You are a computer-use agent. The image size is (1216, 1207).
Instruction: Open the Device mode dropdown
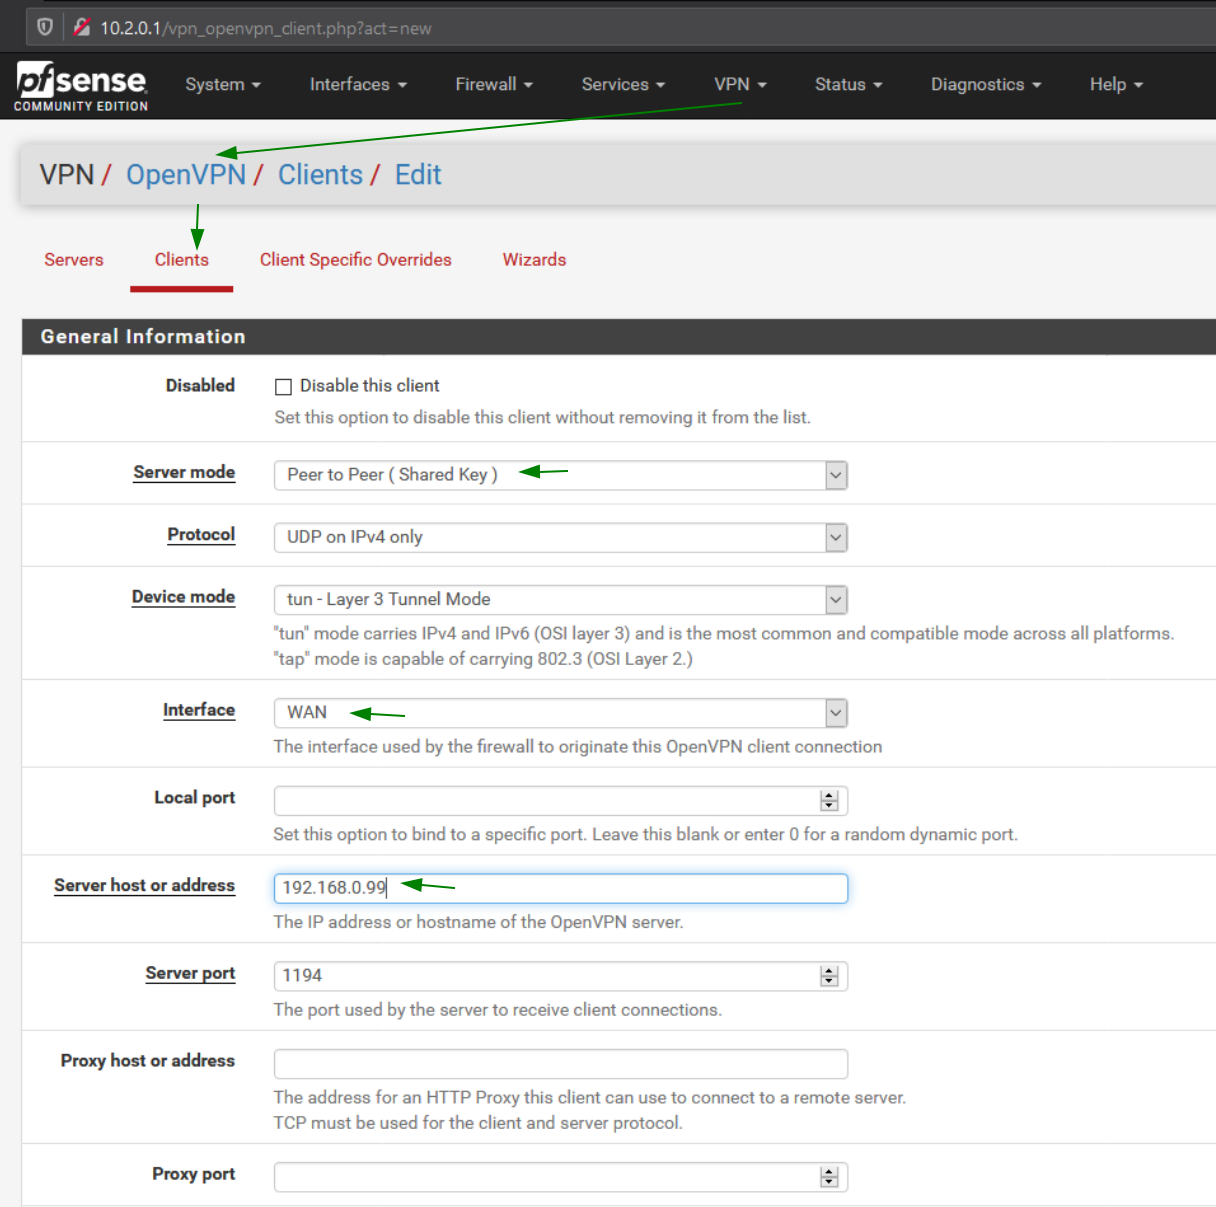coord(561,600)
